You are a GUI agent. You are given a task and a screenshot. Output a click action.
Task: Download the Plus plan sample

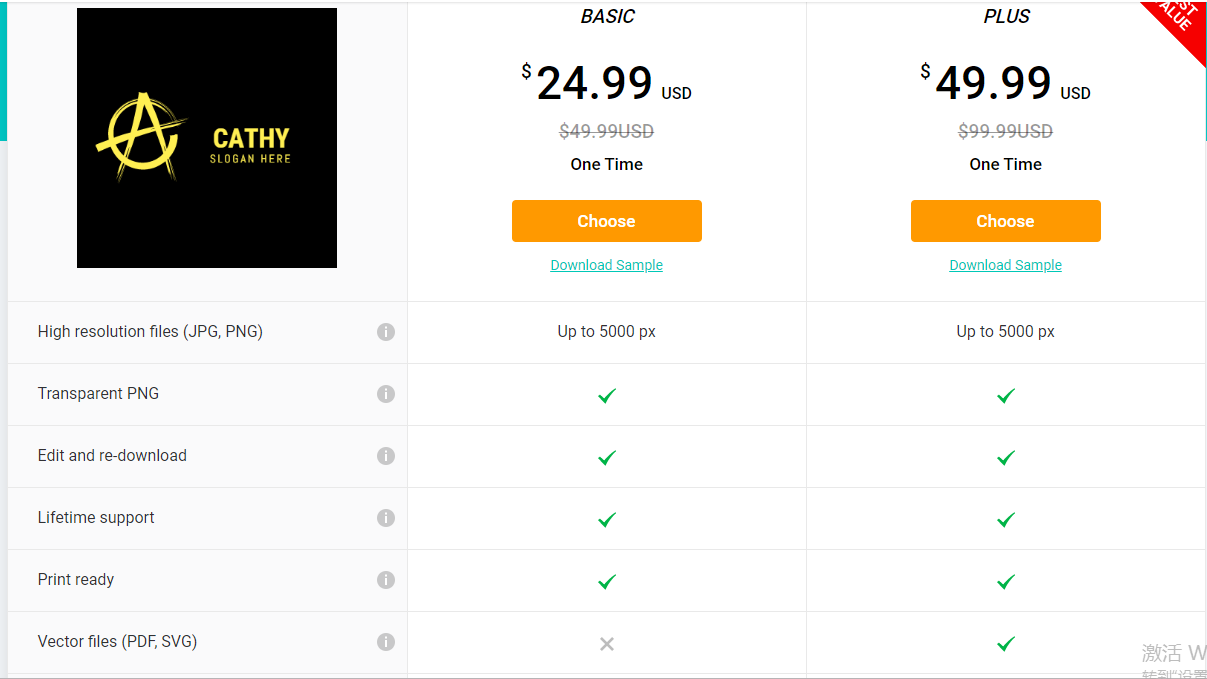pyautogui.click(x=1005, y=265)
